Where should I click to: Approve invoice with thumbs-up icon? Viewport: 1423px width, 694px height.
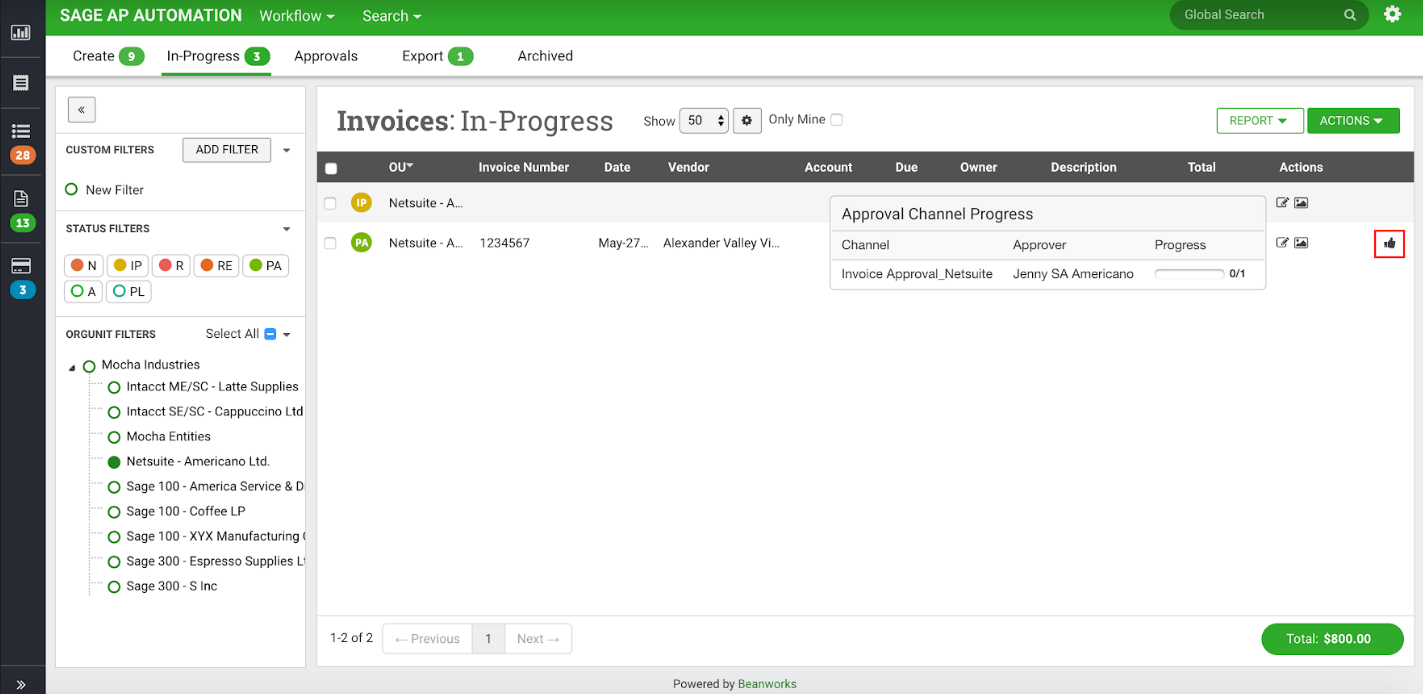pos(1389,243)
